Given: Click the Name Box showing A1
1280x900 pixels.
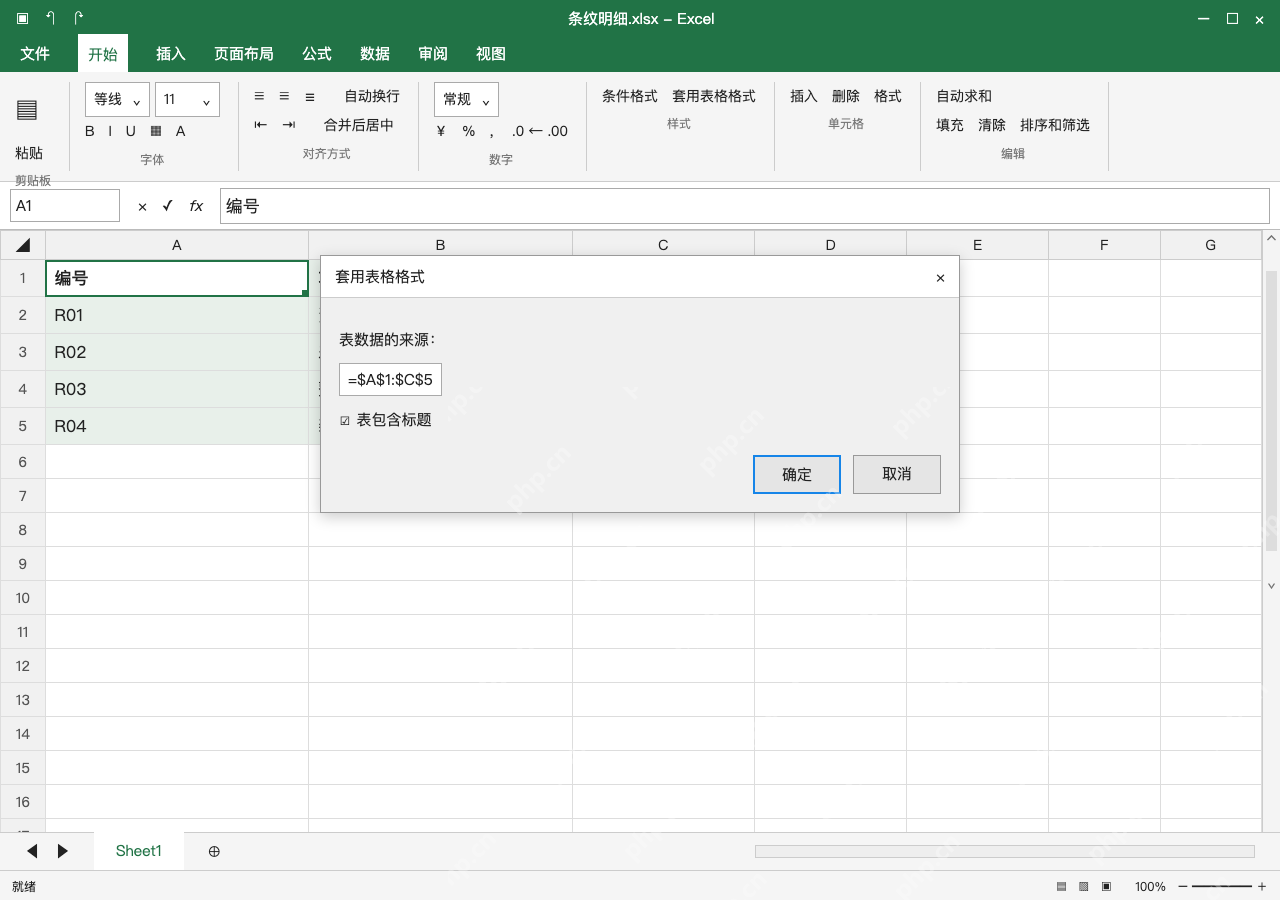Looking at the screenshot, I should tap(65, 206).
